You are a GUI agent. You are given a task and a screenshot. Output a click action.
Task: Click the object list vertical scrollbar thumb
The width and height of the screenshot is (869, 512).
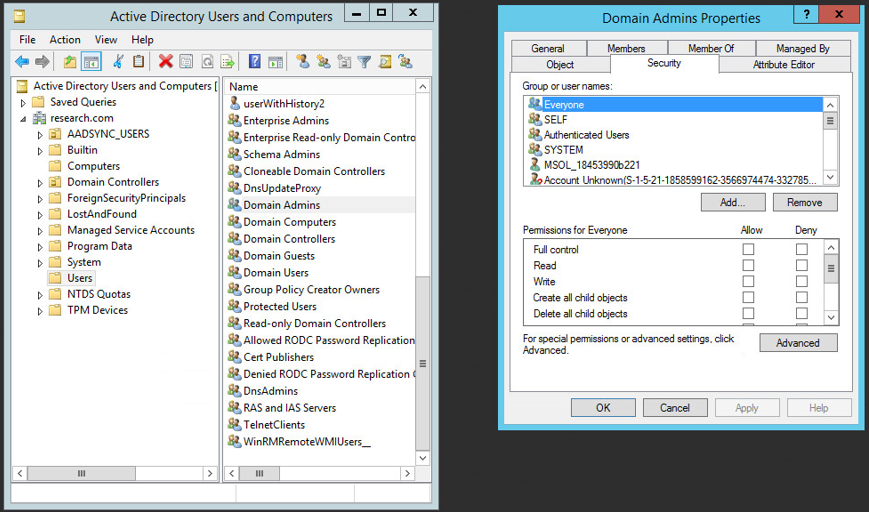click(422, 363)
